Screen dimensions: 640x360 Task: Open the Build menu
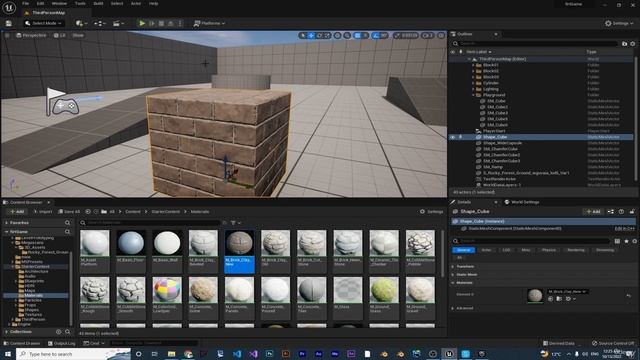(98, 4)
